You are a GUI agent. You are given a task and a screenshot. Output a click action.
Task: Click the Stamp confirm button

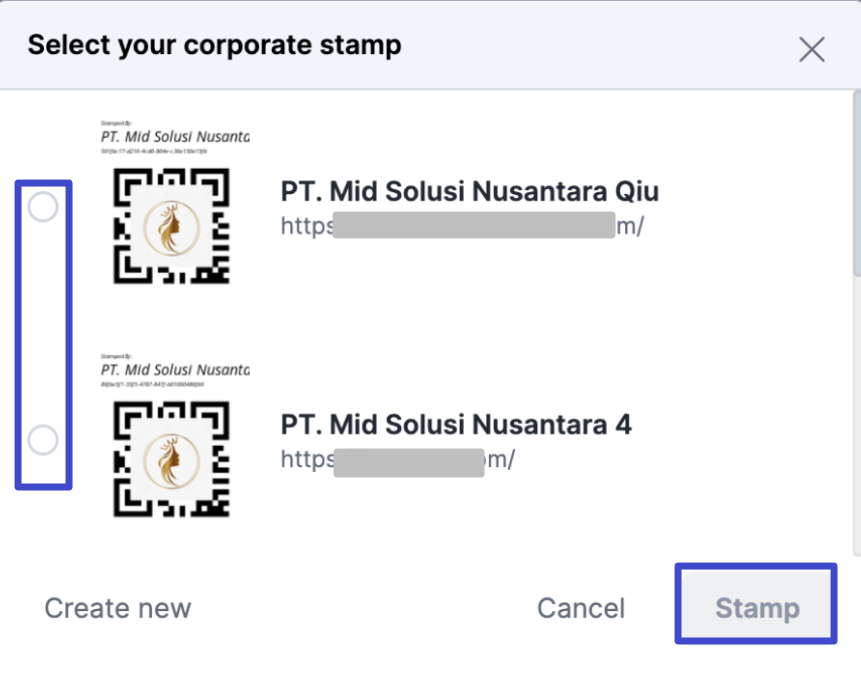(757, 604)
